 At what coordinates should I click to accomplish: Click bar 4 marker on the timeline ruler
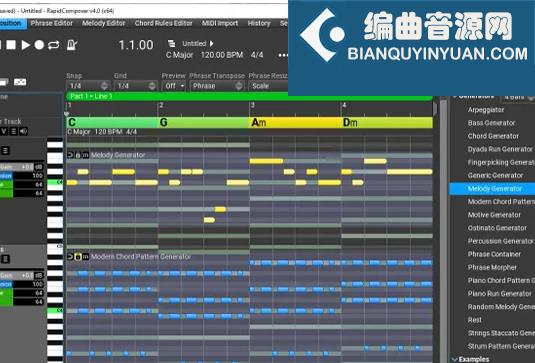[x=344, y=105]
